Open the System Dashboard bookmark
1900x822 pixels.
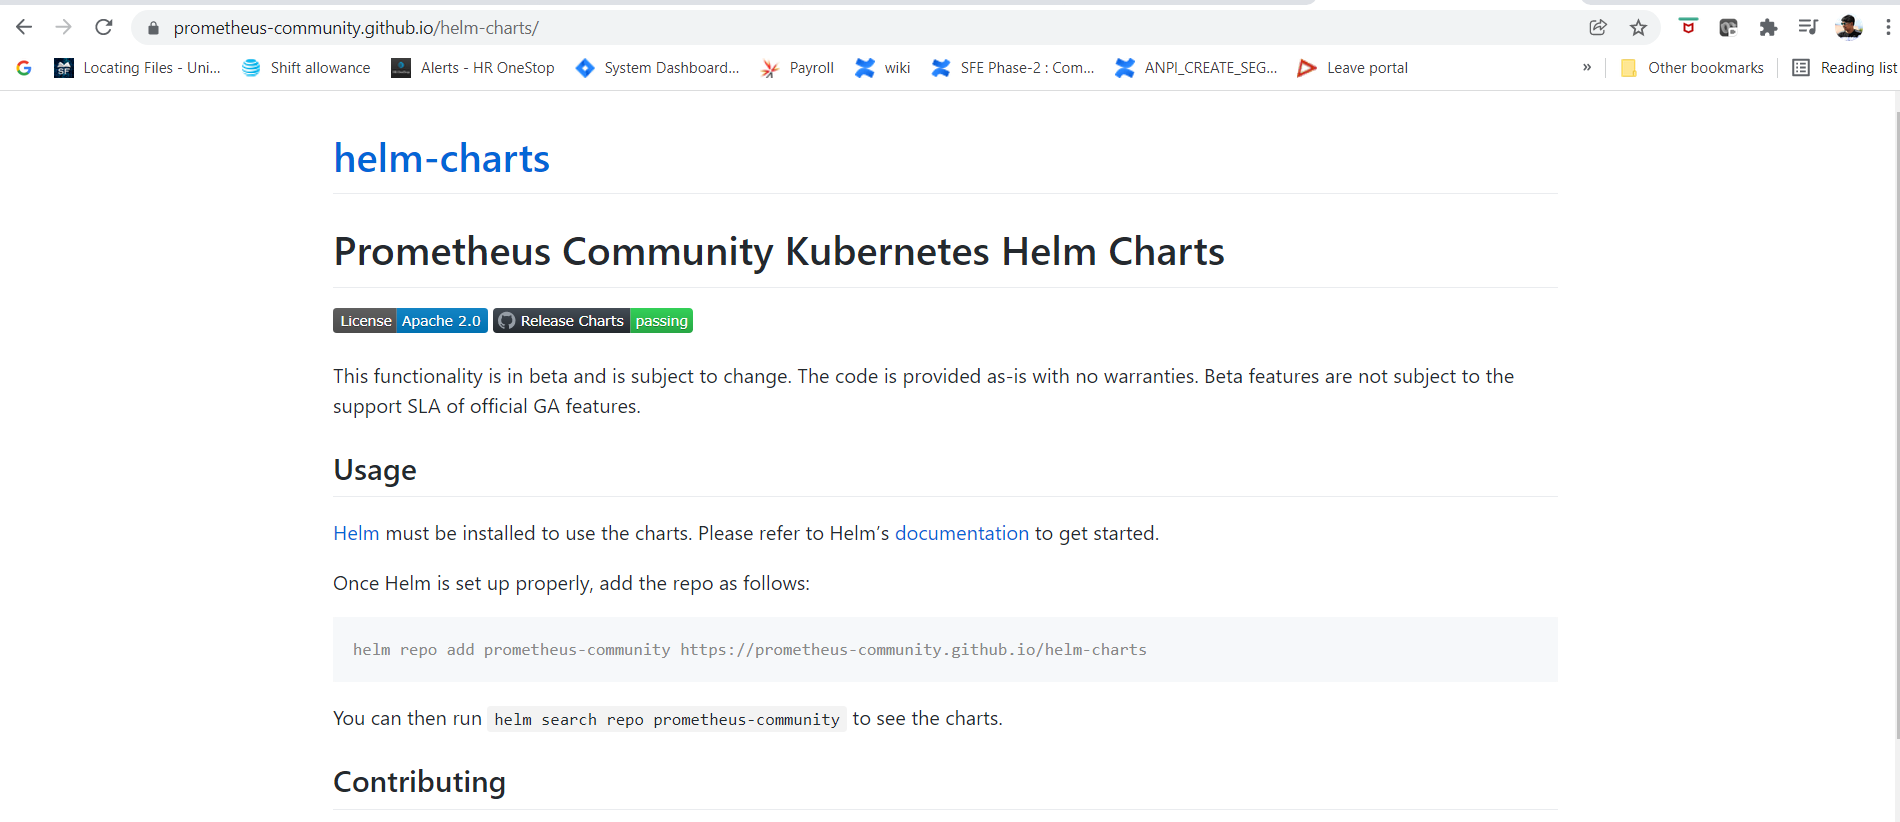tap(658, 68)
